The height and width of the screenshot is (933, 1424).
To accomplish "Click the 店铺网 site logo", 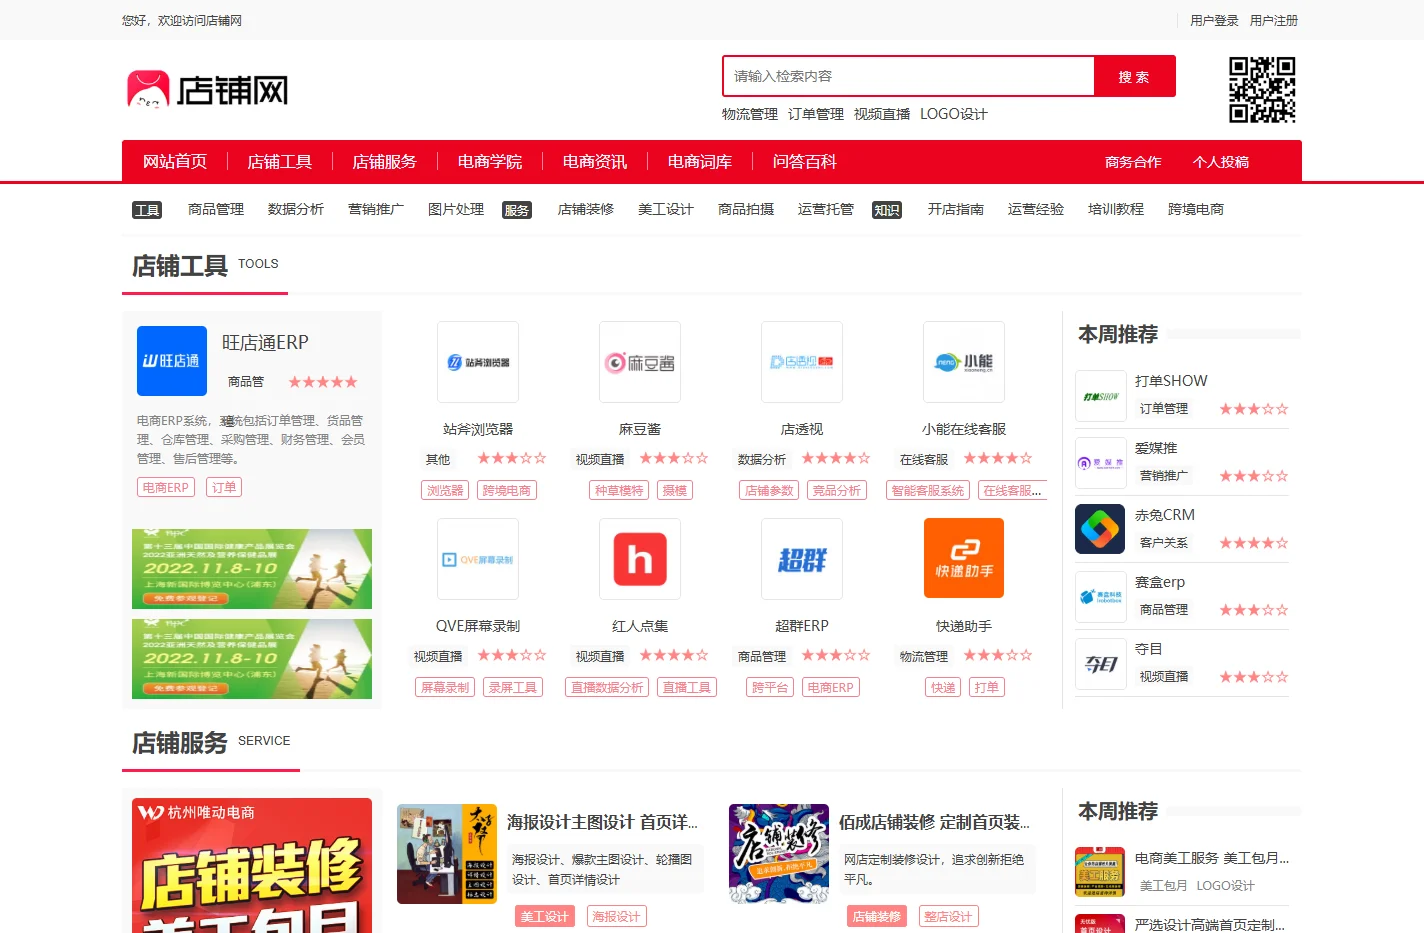I will pos(208,90).
